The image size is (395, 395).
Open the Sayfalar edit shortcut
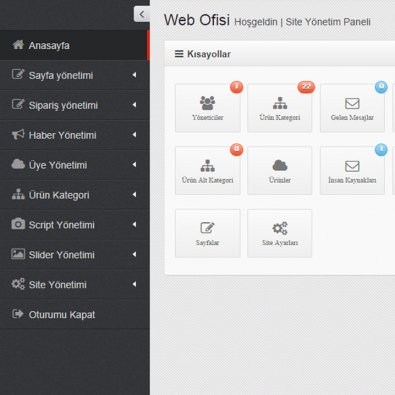[208, 233]
